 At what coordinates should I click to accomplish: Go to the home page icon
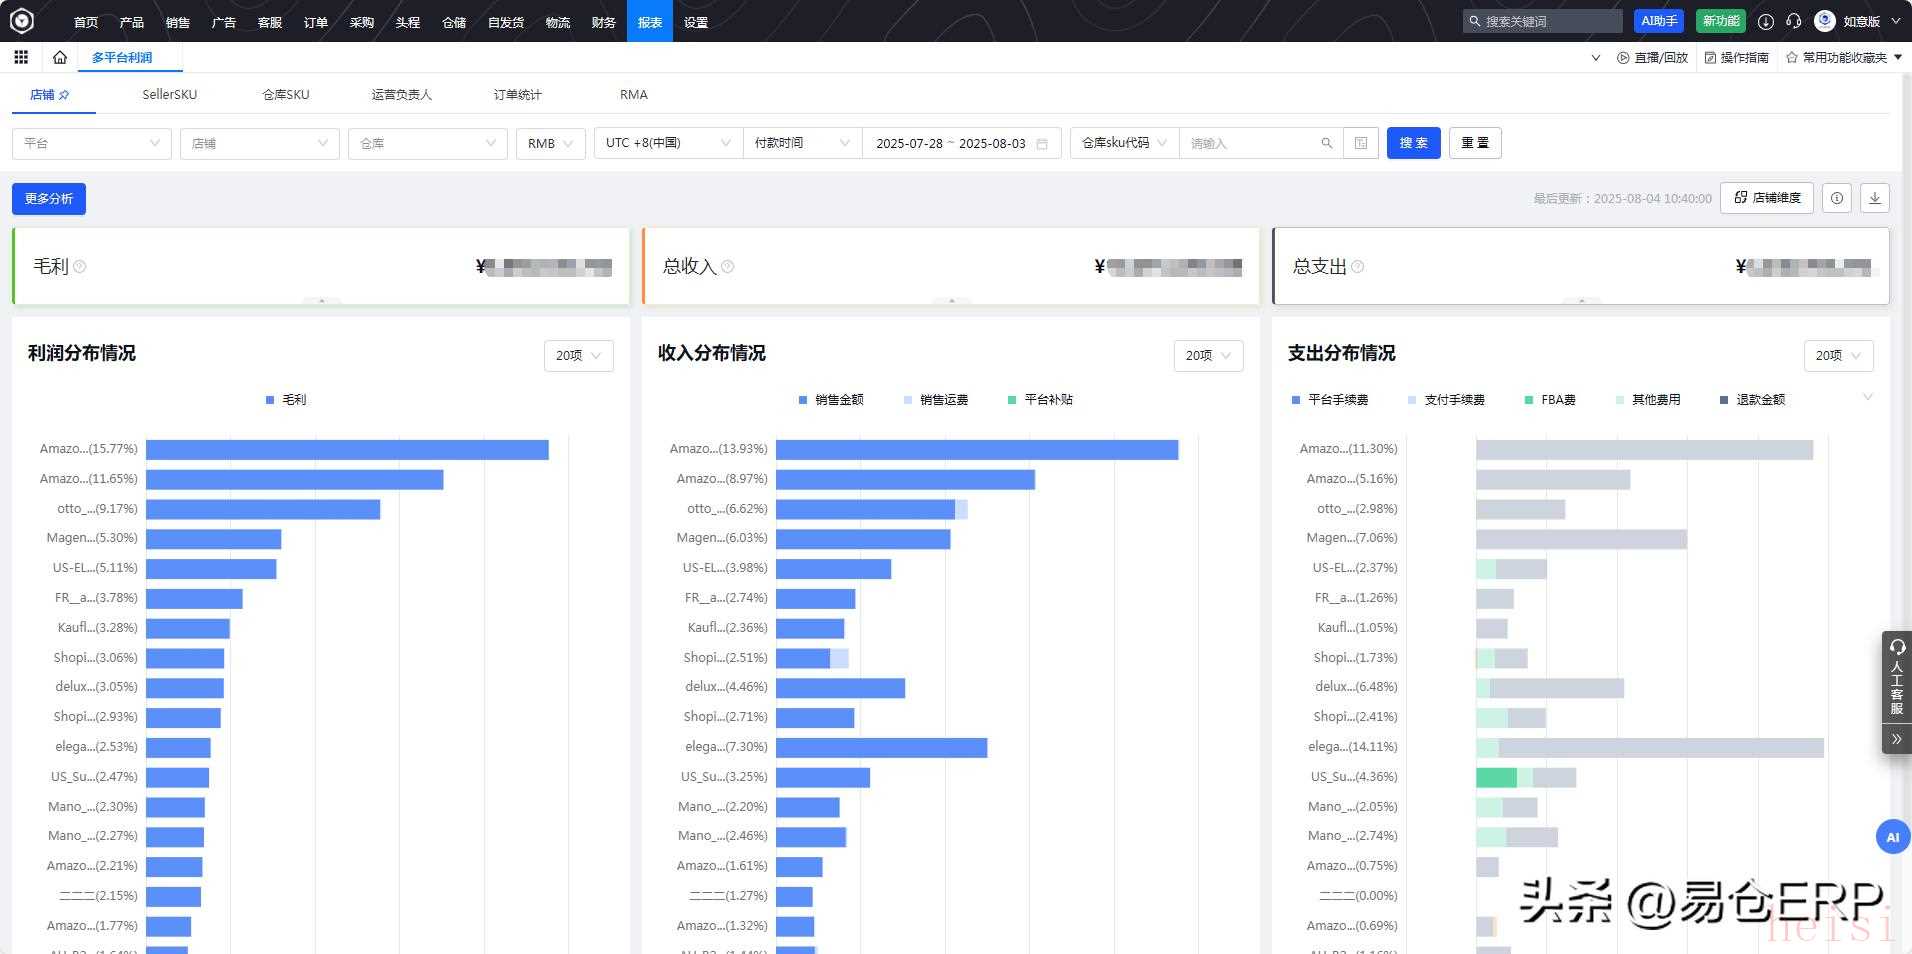[x=60, y=57]
